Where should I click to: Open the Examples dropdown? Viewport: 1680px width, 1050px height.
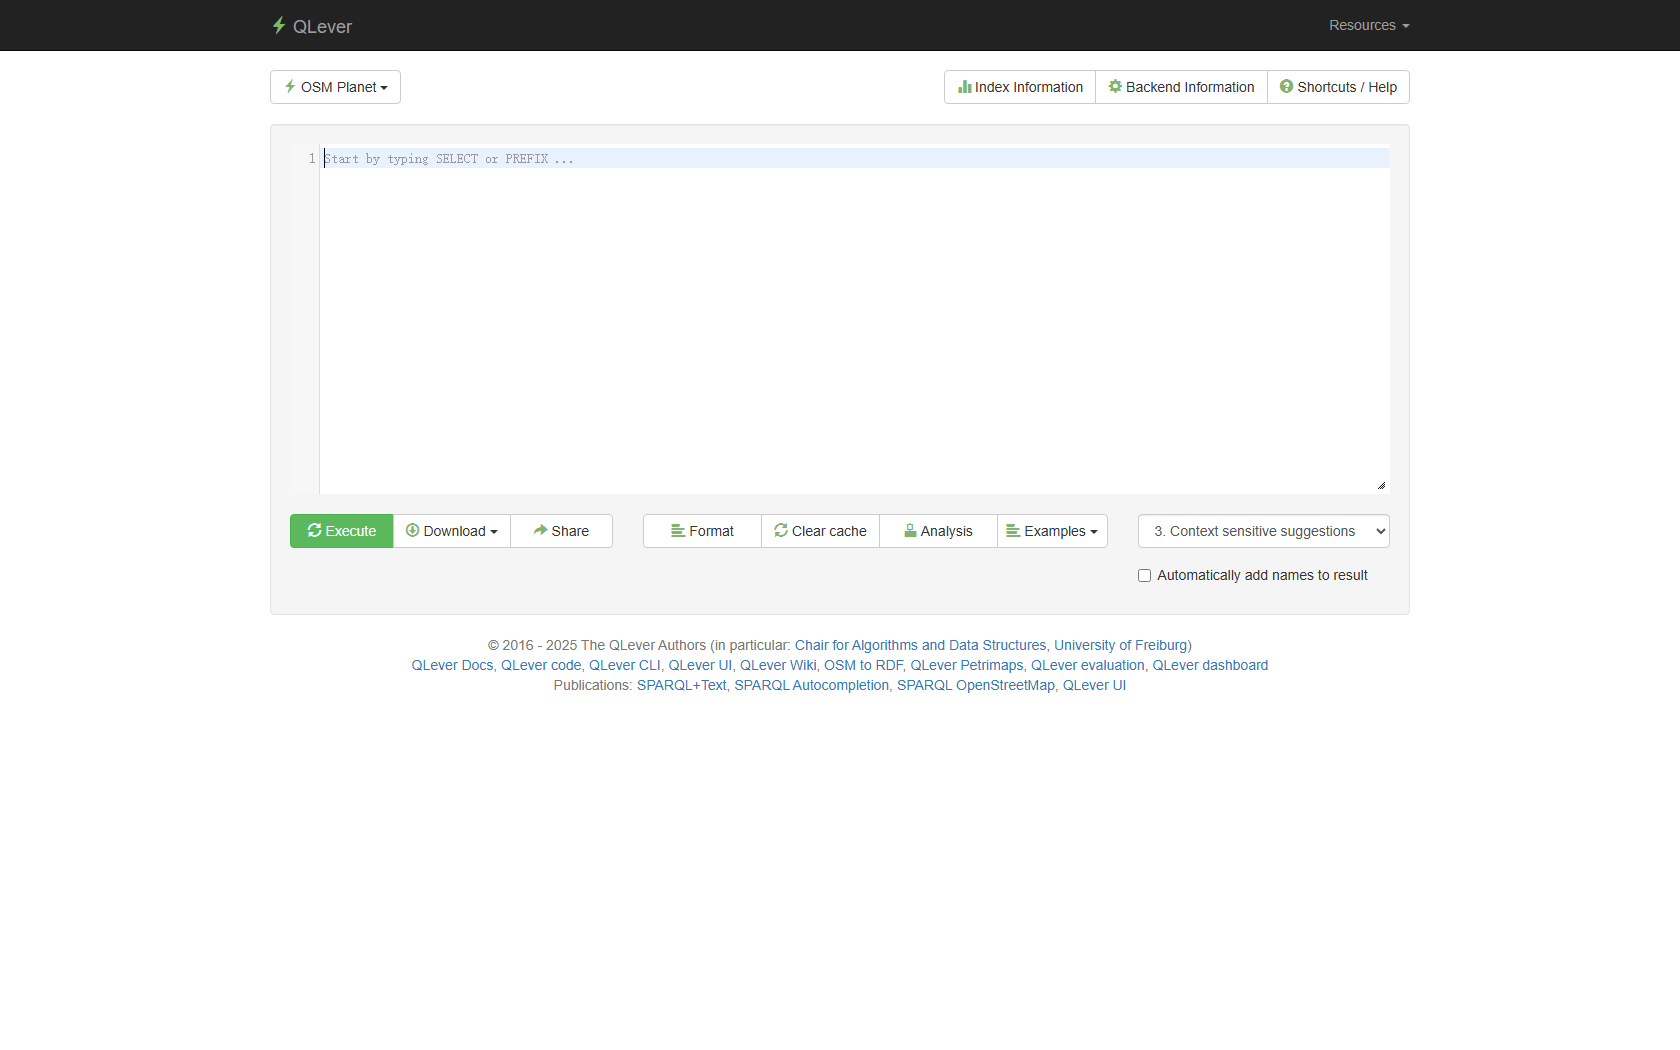tap(1052, 531)
